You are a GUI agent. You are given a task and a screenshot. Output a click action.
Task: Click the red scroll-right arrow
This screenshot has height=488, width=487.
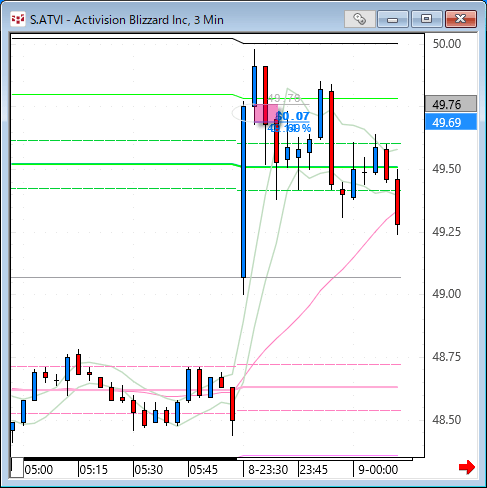click(x=467, y=467)
